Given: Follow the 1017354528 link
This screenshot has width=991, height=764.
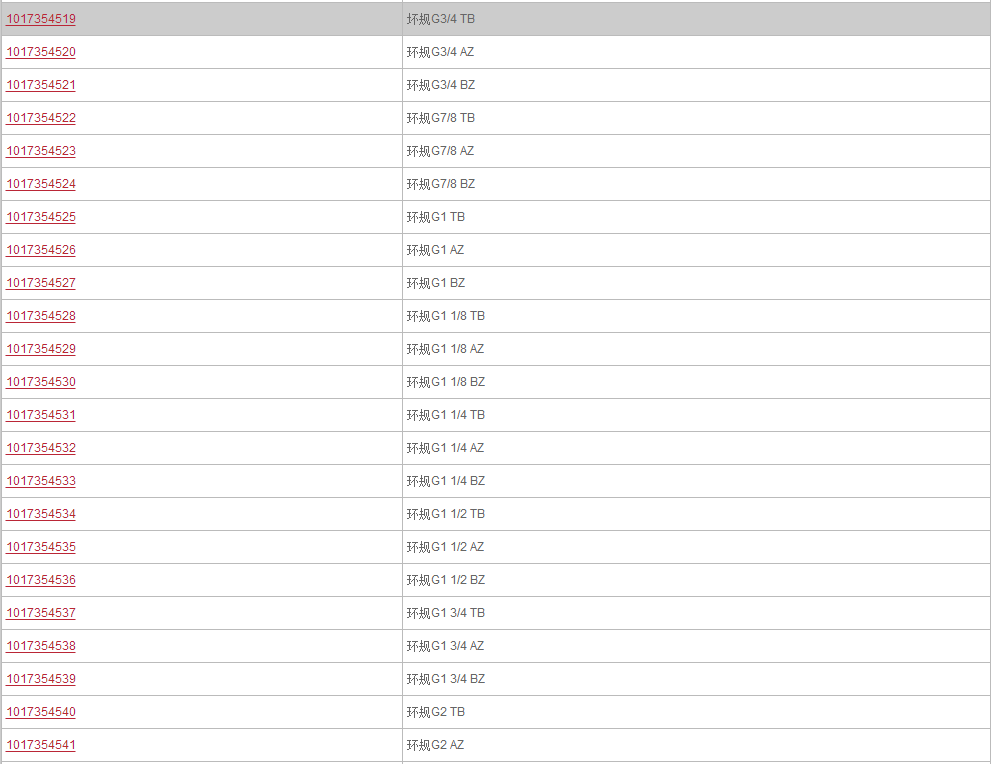Looking at the screenshot, I should pos(41,316).
